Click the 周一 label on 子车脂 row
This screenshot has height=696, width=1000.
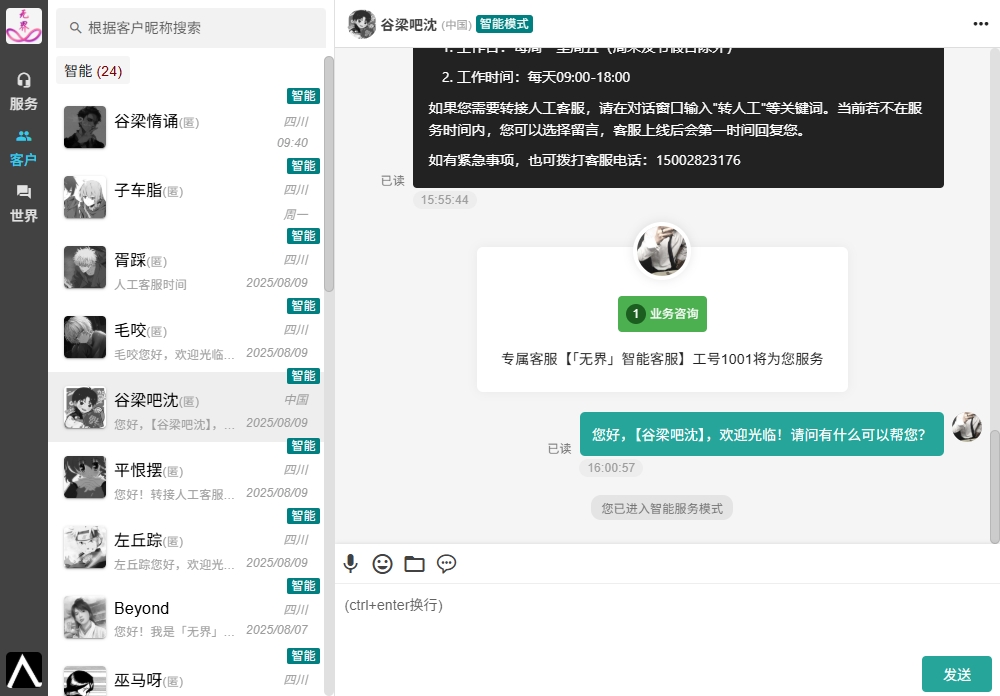coord(296,214)
